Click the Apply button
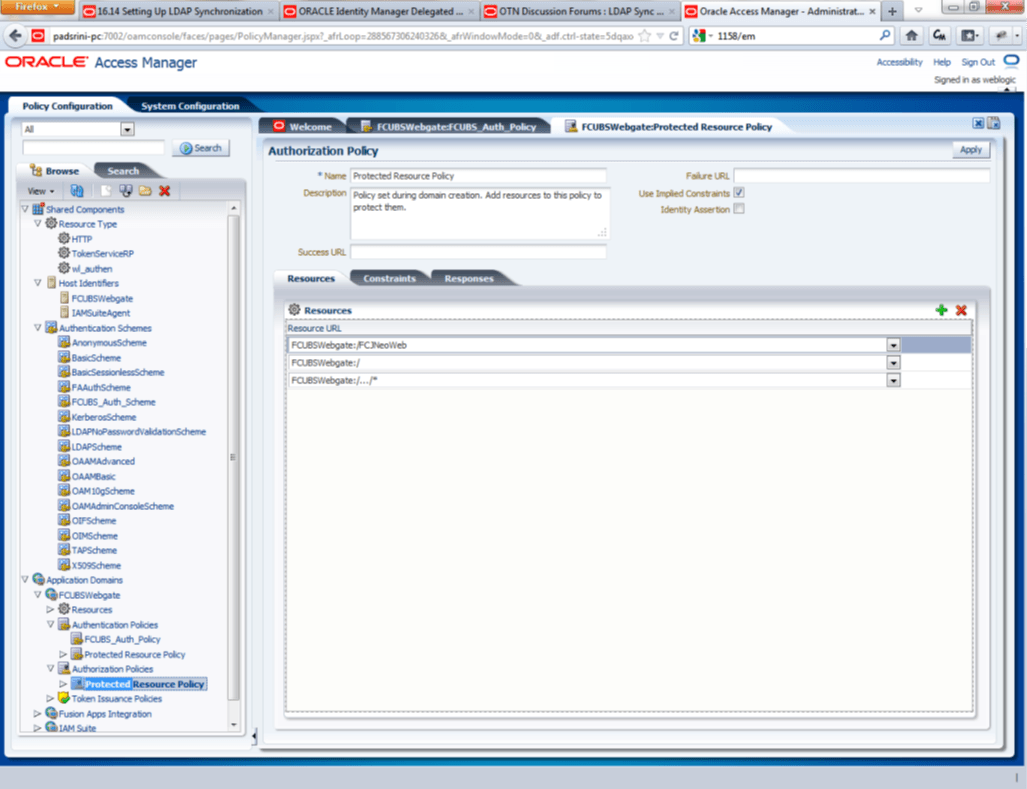The width and height of the screenshot is (1027, 789). tap(971, 150)
